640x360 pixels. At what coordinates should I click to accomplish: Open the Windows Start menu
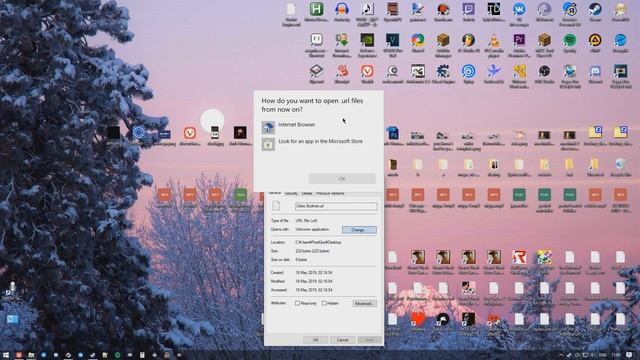6,355
